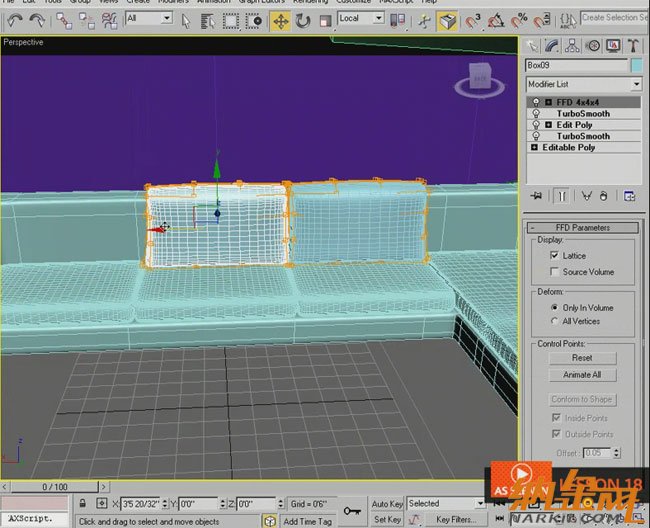Open the Configure Modifier Sets icon
Viewport: 650px width, 528px height.
(629, 196)
